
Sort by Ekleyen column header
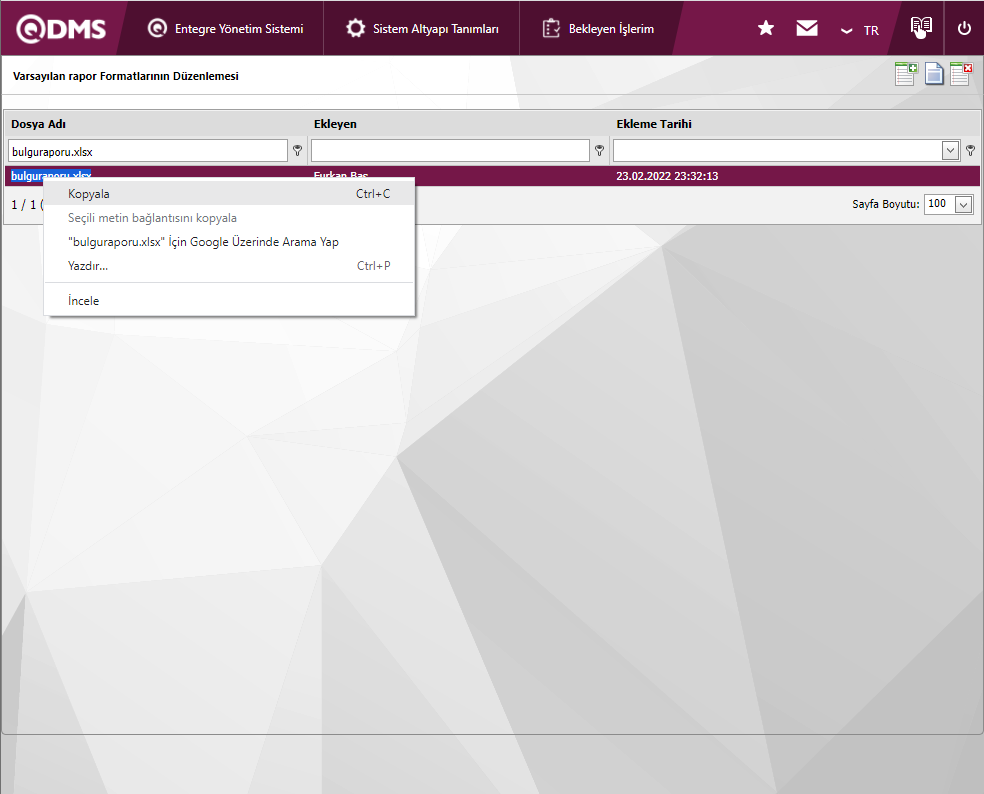335,124
